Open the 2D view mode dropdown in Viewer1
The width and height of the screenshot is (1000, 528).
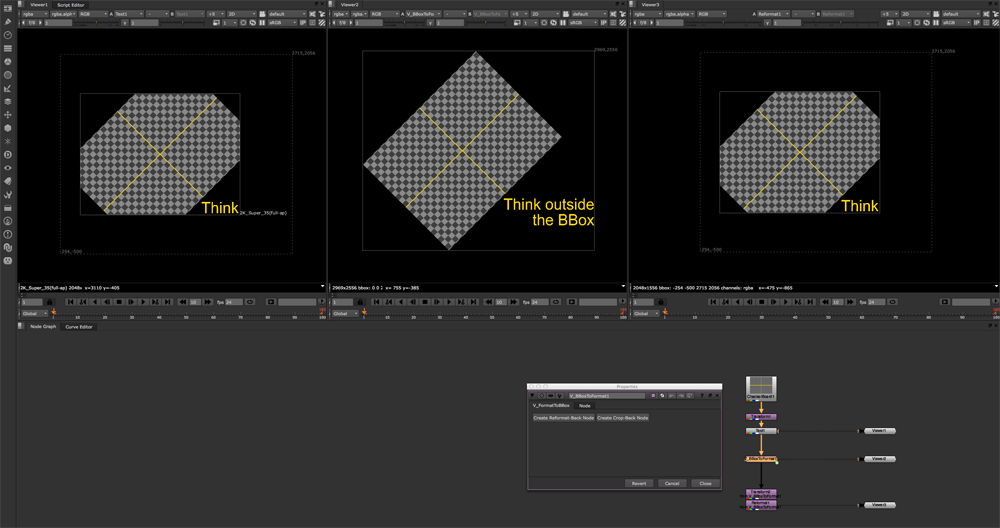242,14
